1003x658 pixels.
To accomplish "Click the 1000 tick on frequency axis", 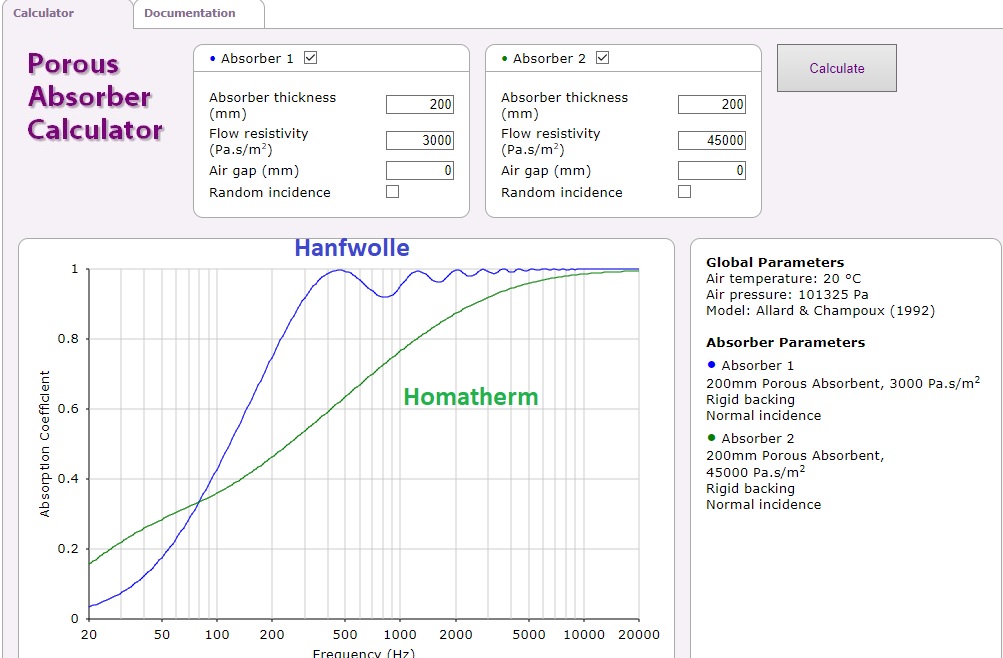I will click(400, 634).
